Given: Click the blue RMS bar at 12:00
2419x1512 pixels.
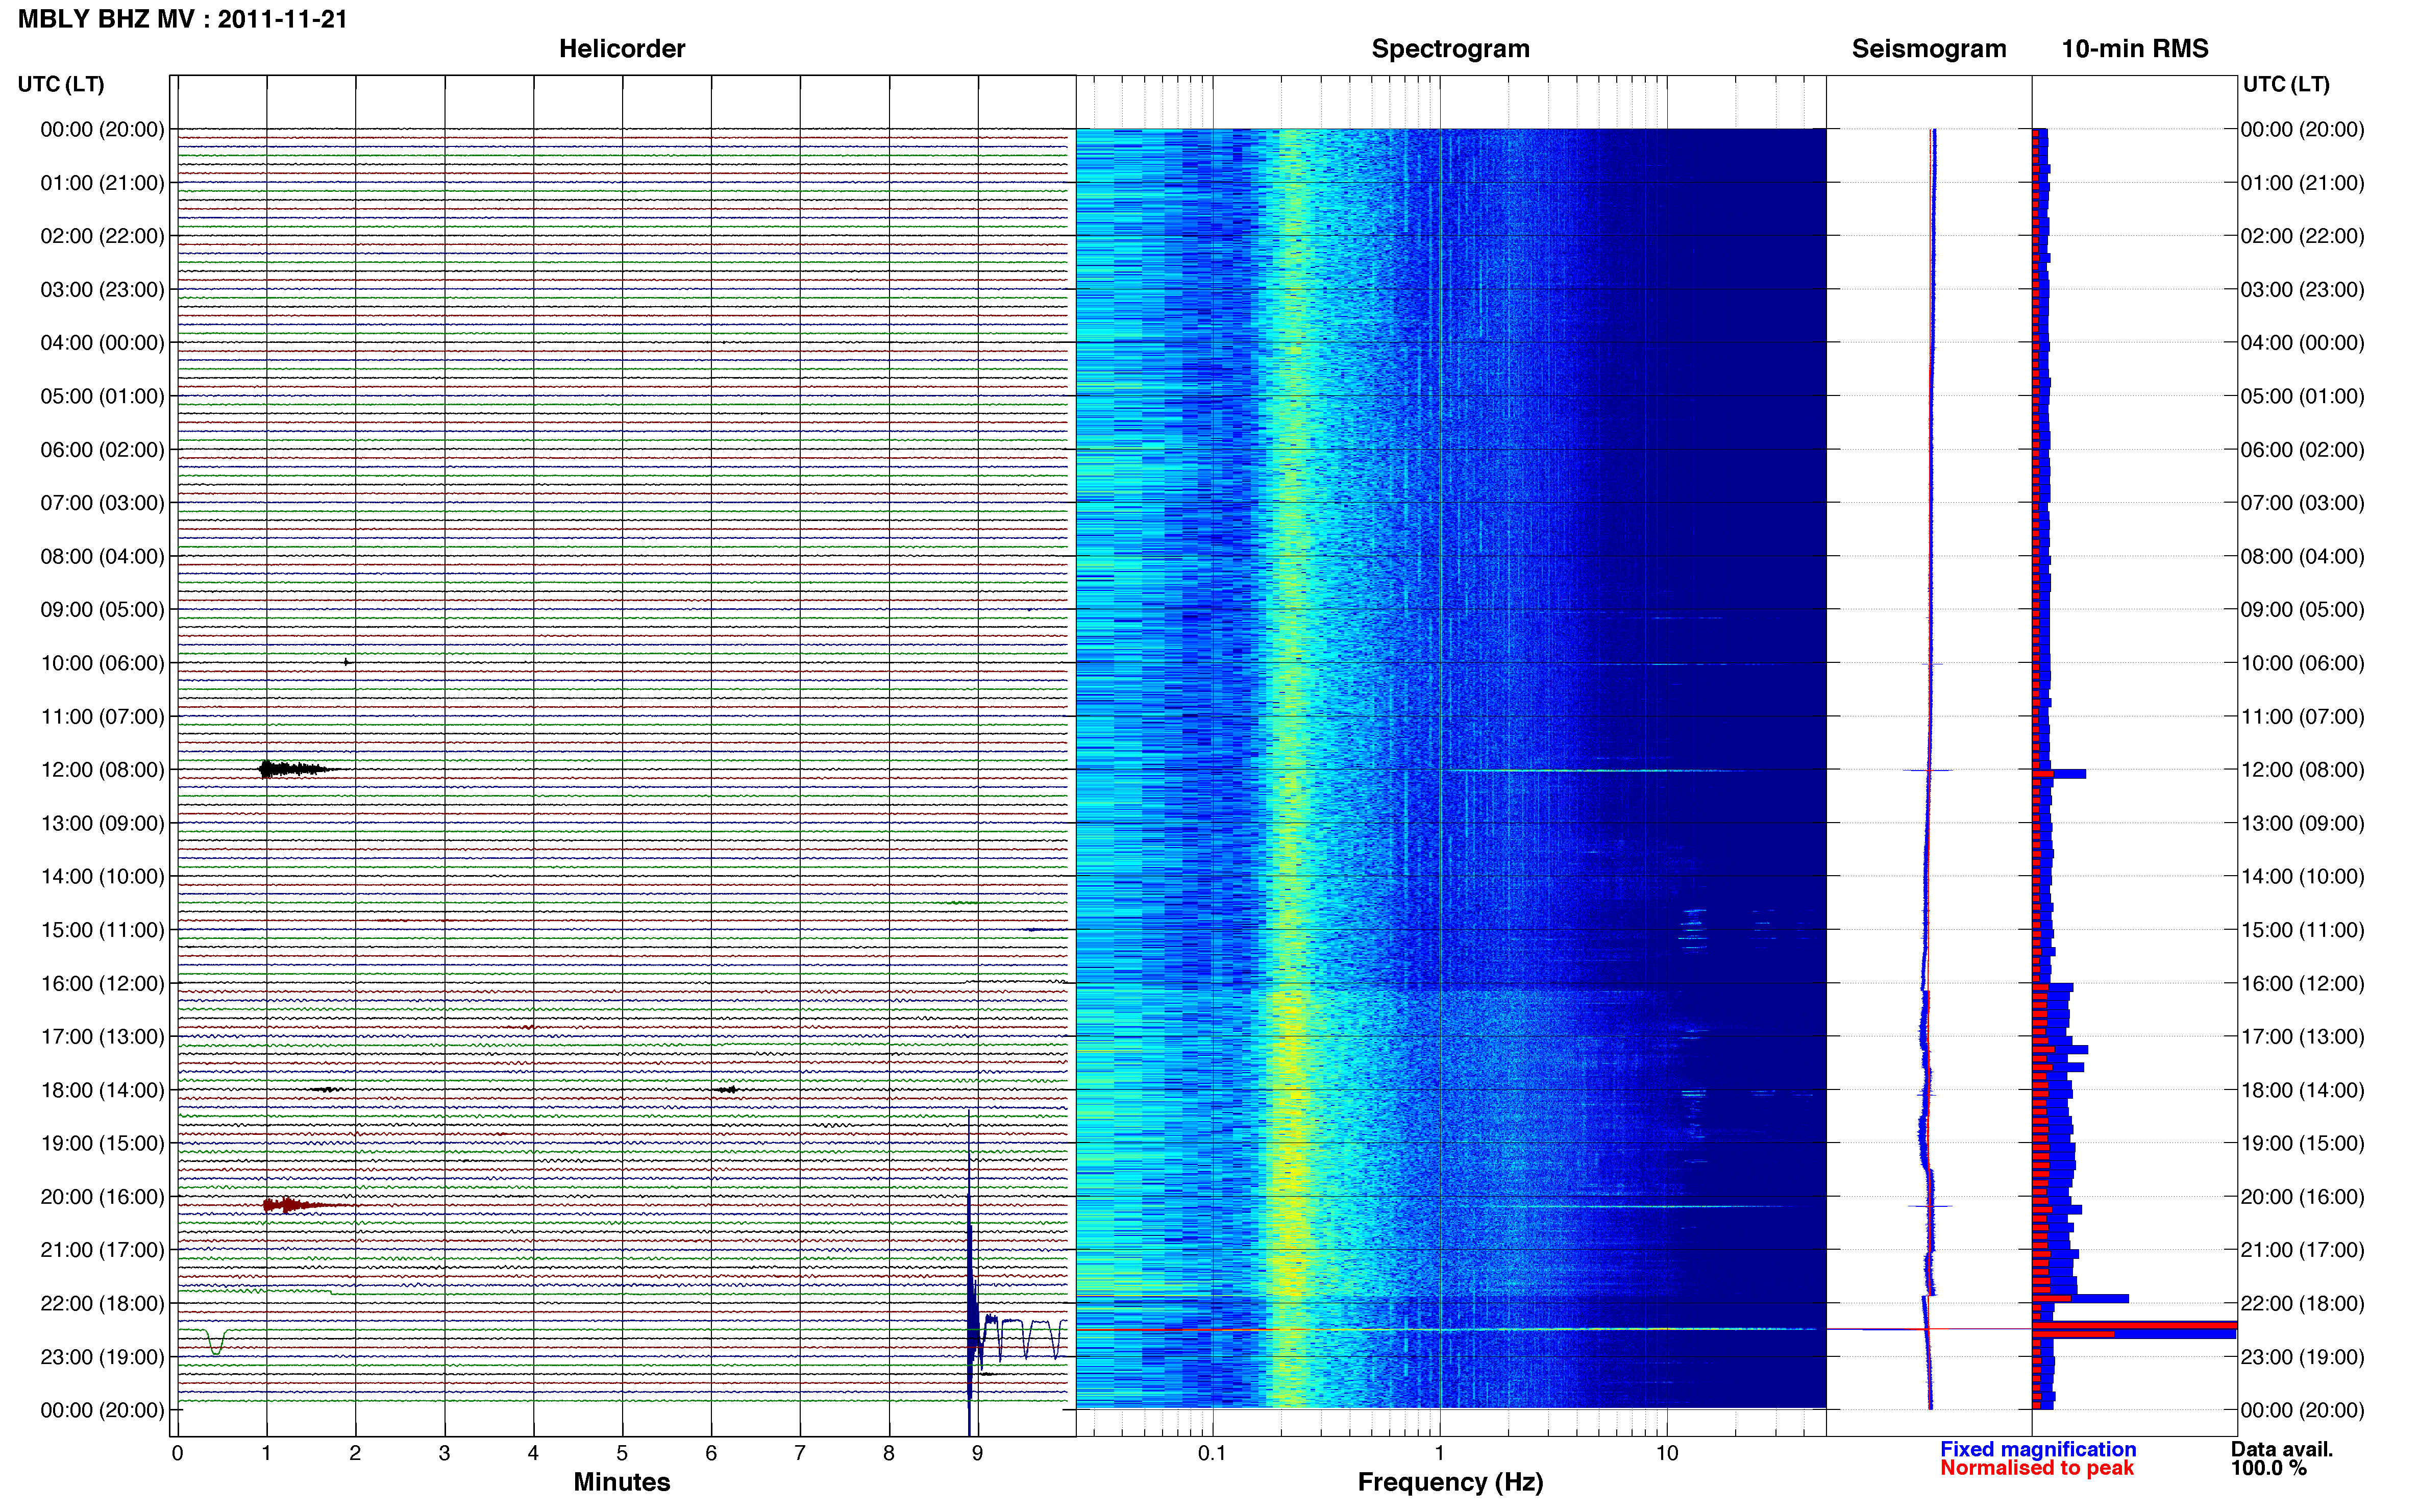Looking at the screenshot, I should [x=2058, y=774].
